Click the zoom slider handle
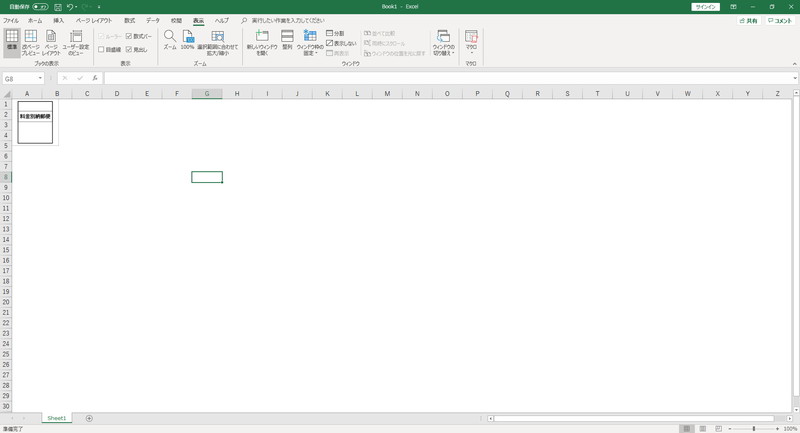Viewport: 800px width, 433px height. [x=754, y=429]
